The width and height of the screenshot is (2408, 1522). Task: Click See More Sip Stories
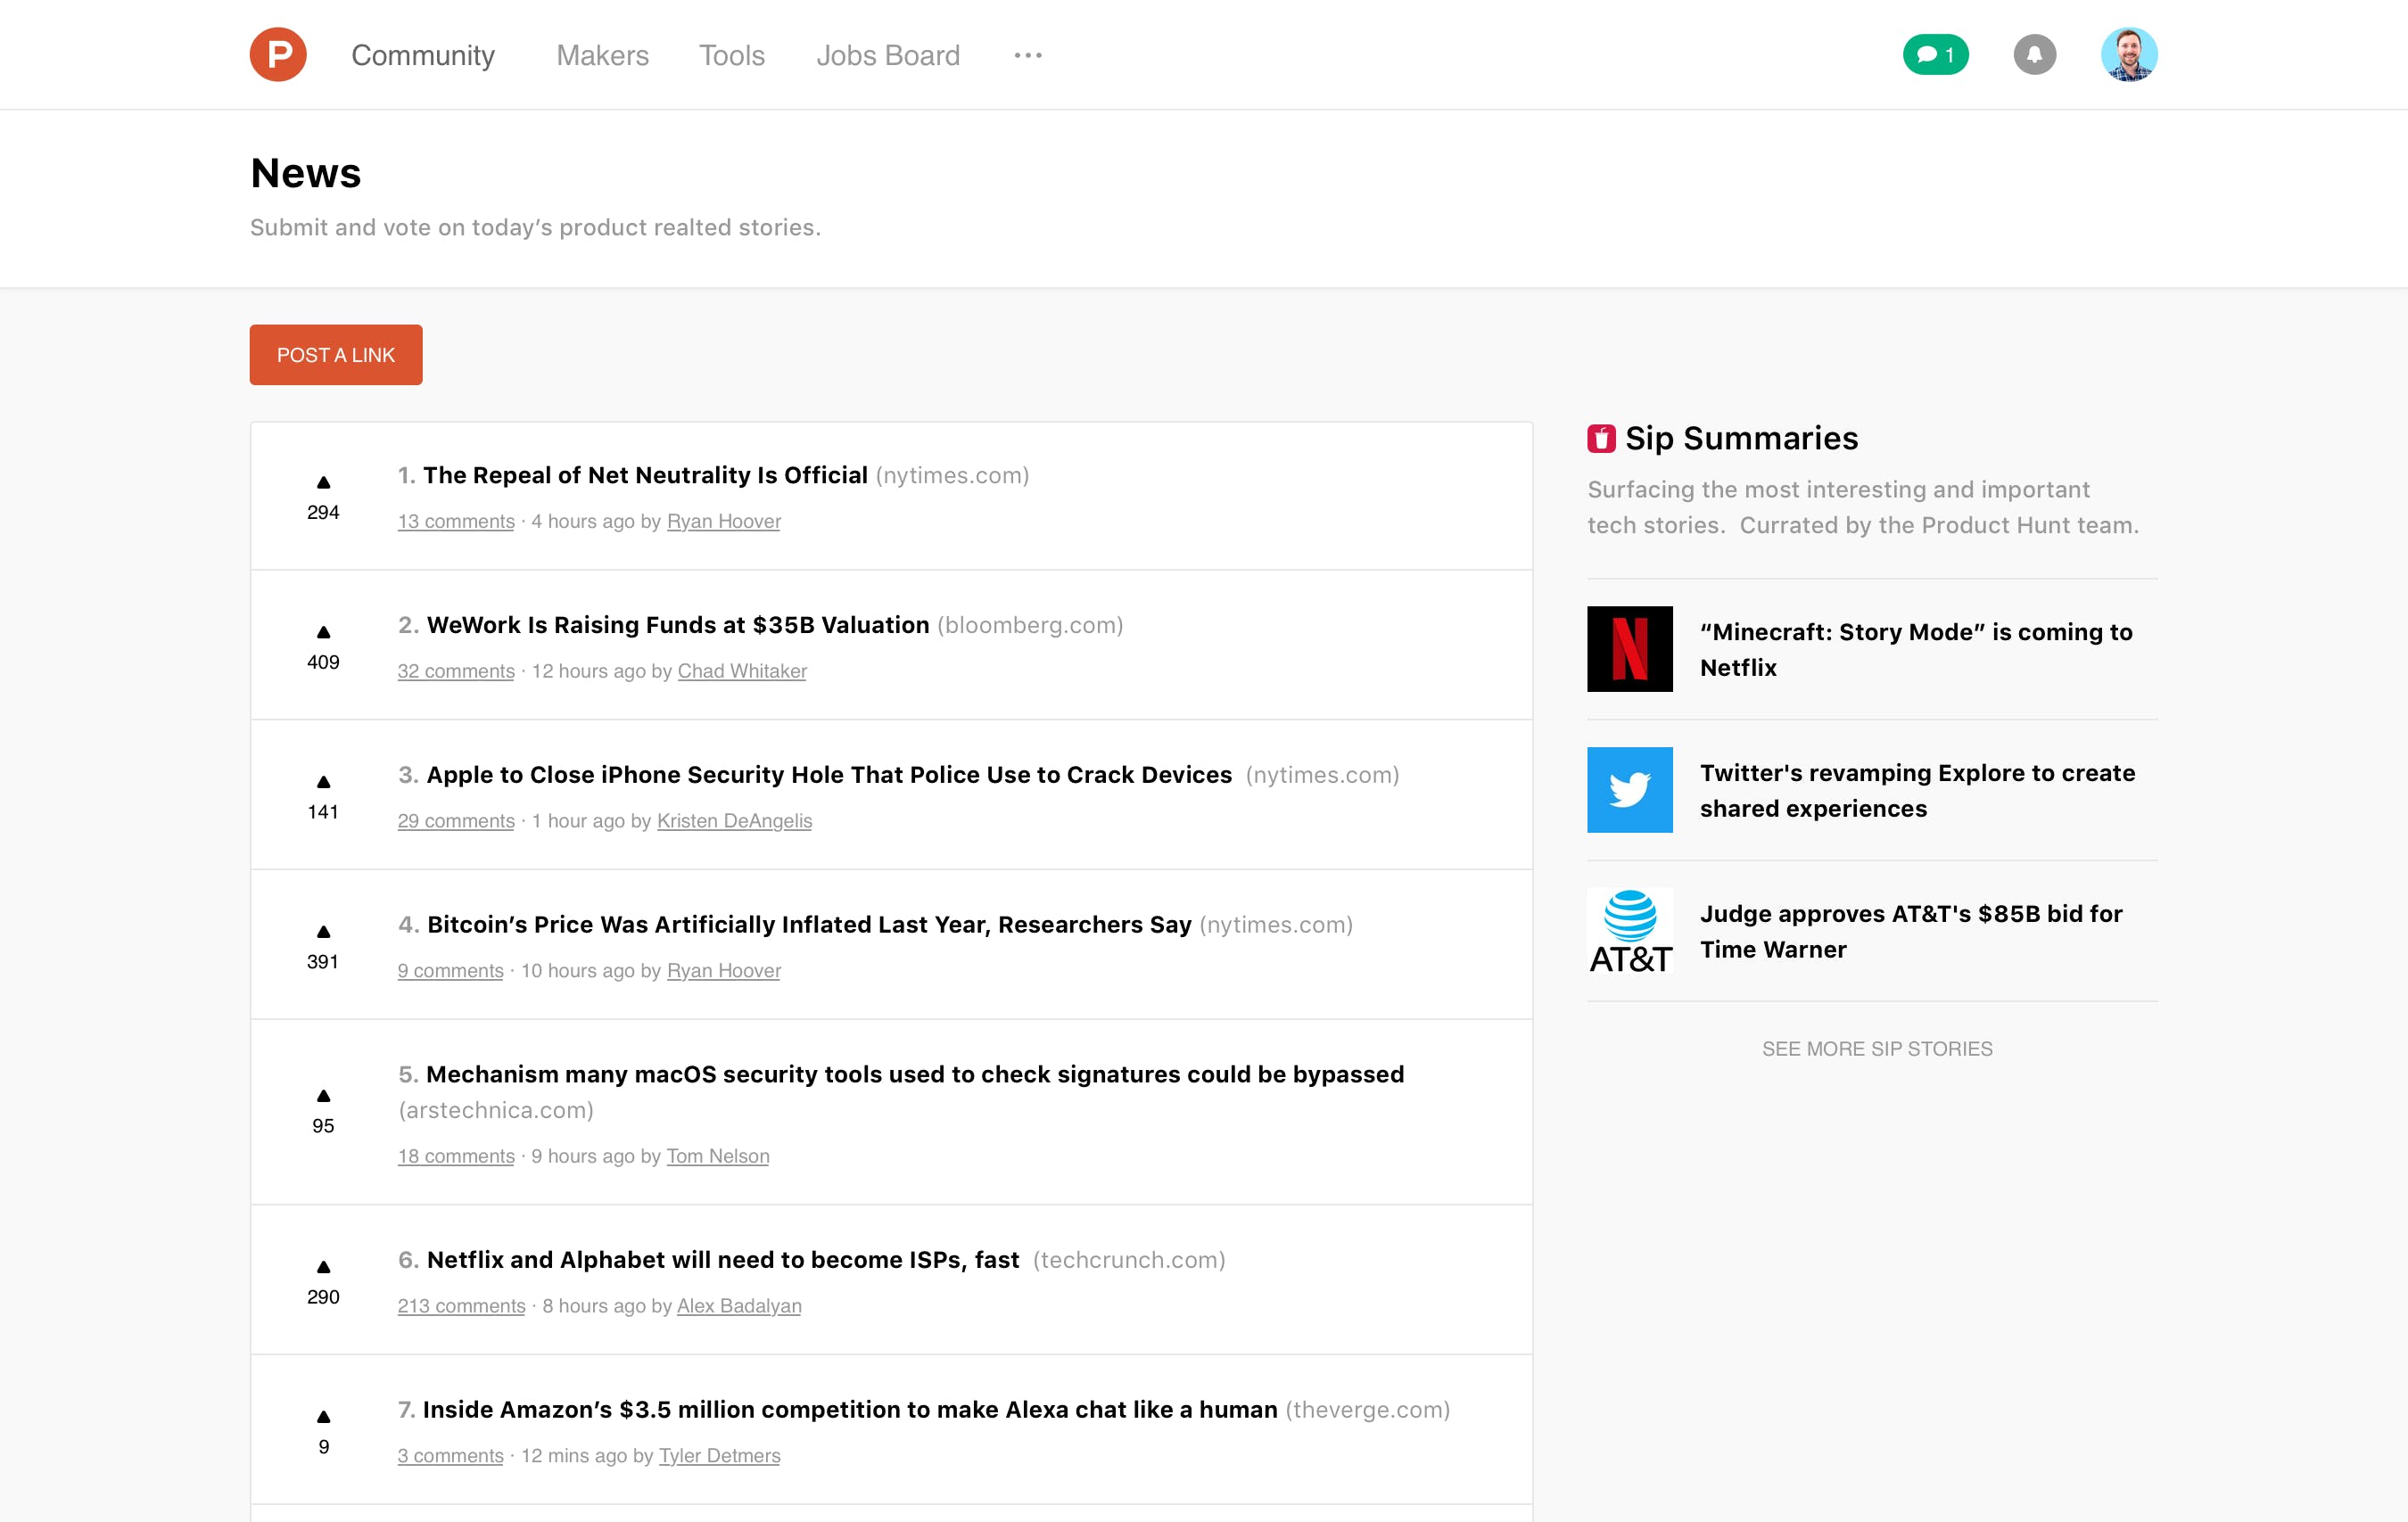click(1876, 1049)
